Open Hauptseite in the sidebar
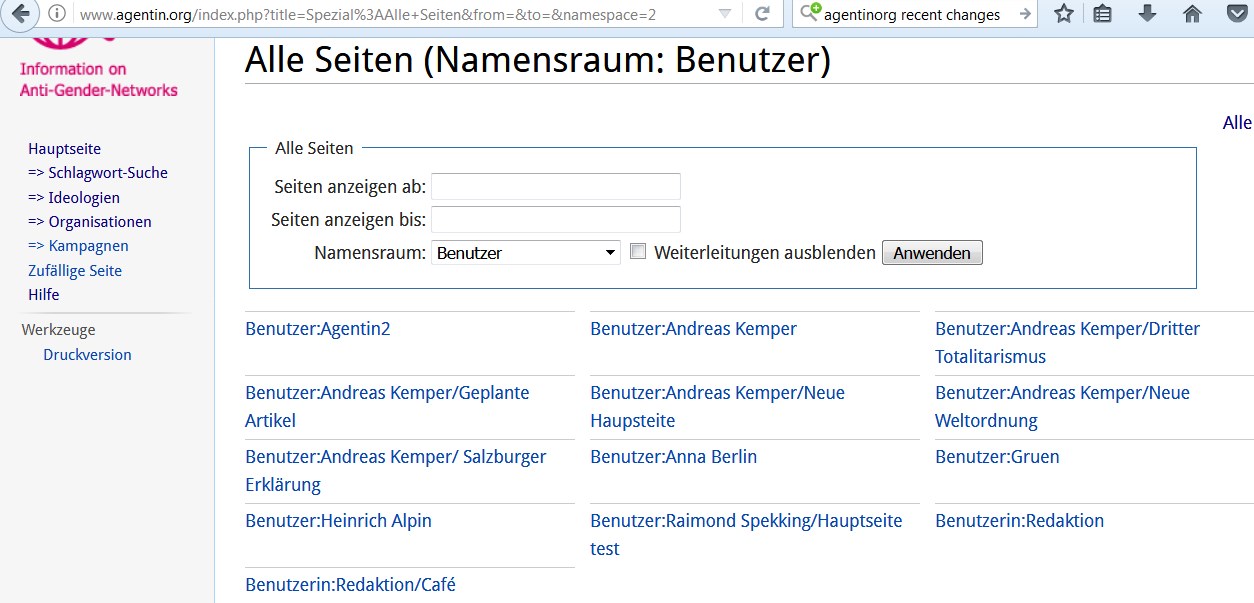1254x603 pixels. click(64, 149)
